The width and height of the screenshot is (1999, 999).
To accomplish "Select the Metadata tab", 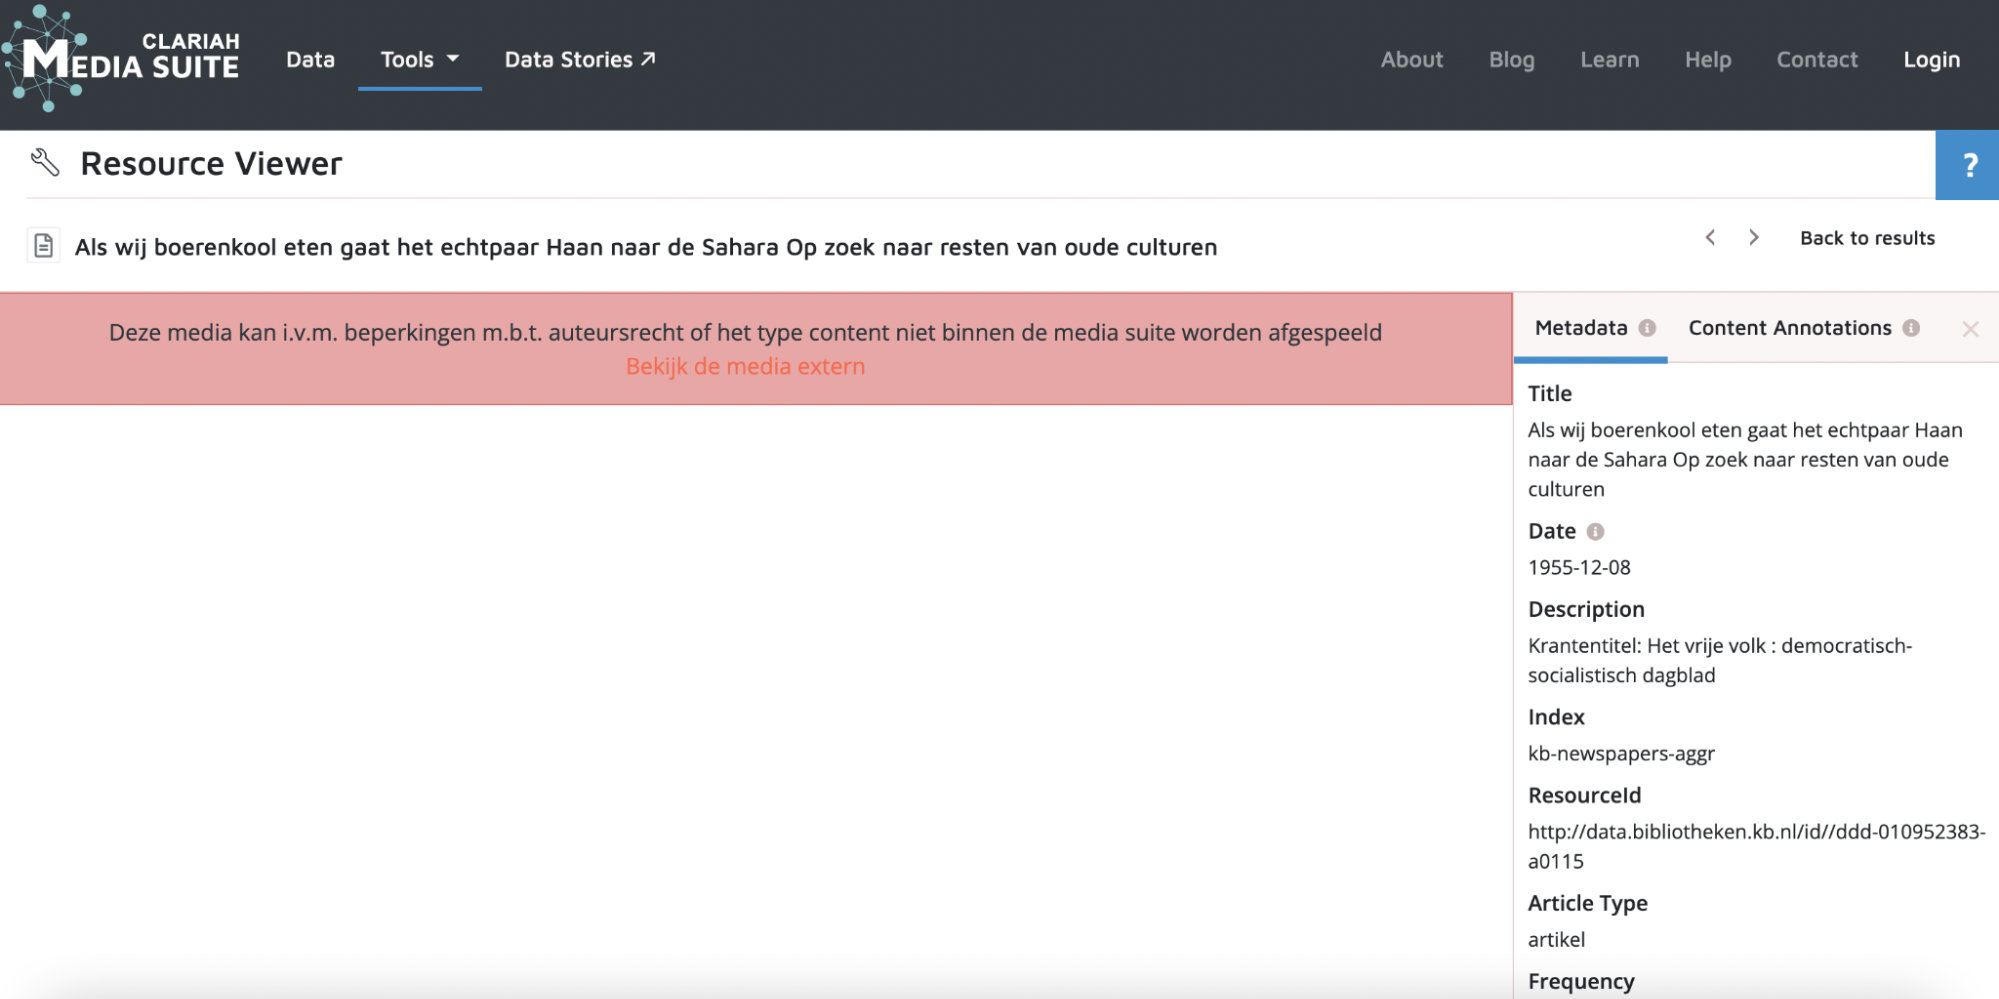I will (1580, 328).
